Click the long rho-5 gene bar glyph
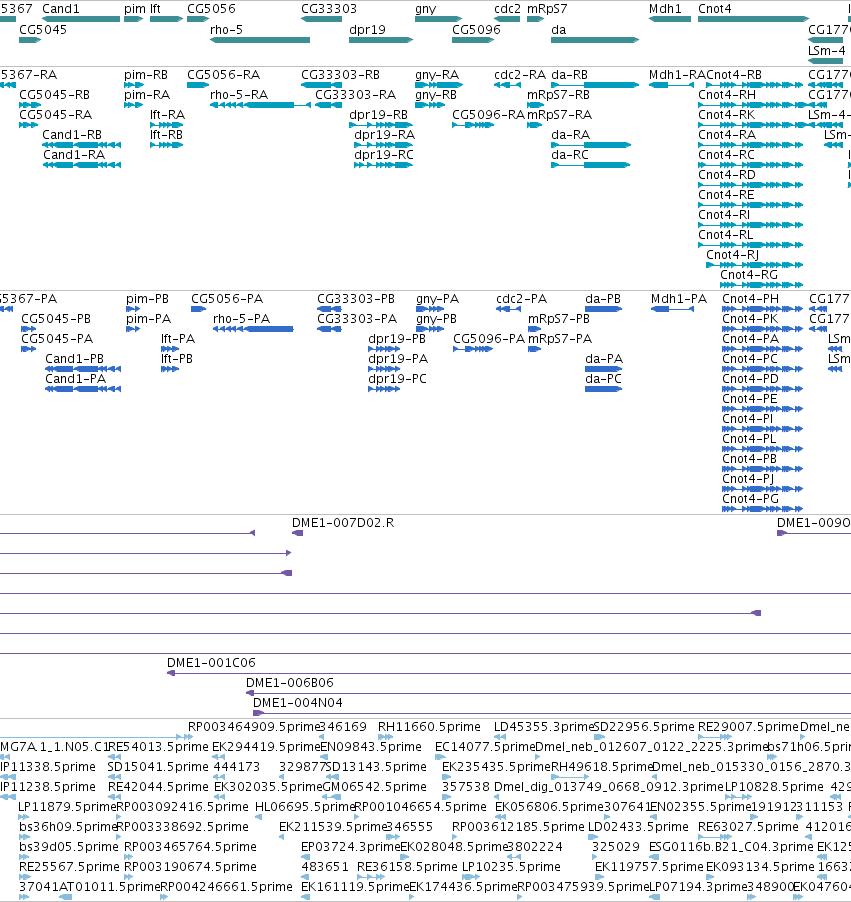851x902 pixels. click(x=260, y=40)
